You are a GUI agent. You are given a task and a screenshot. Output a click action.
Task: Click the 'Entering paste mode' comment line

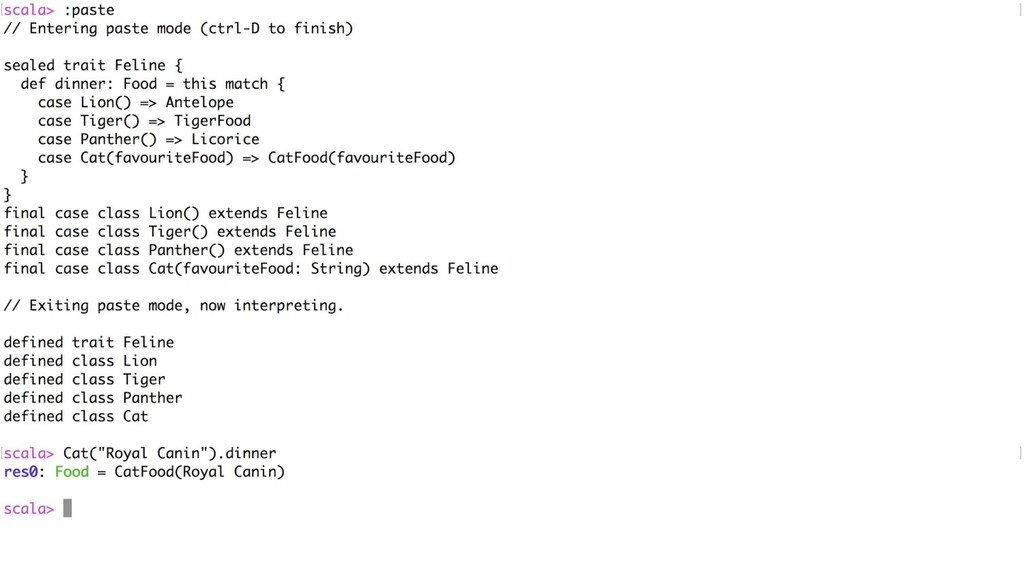pos(178,29)
